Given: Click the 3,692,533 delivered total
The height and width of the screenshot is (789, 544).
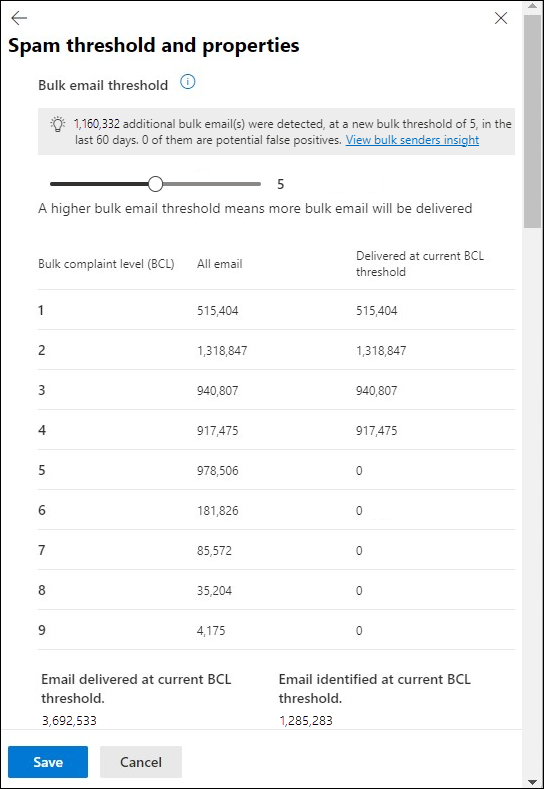Looking at the screenshot, I should pos(69,721).
